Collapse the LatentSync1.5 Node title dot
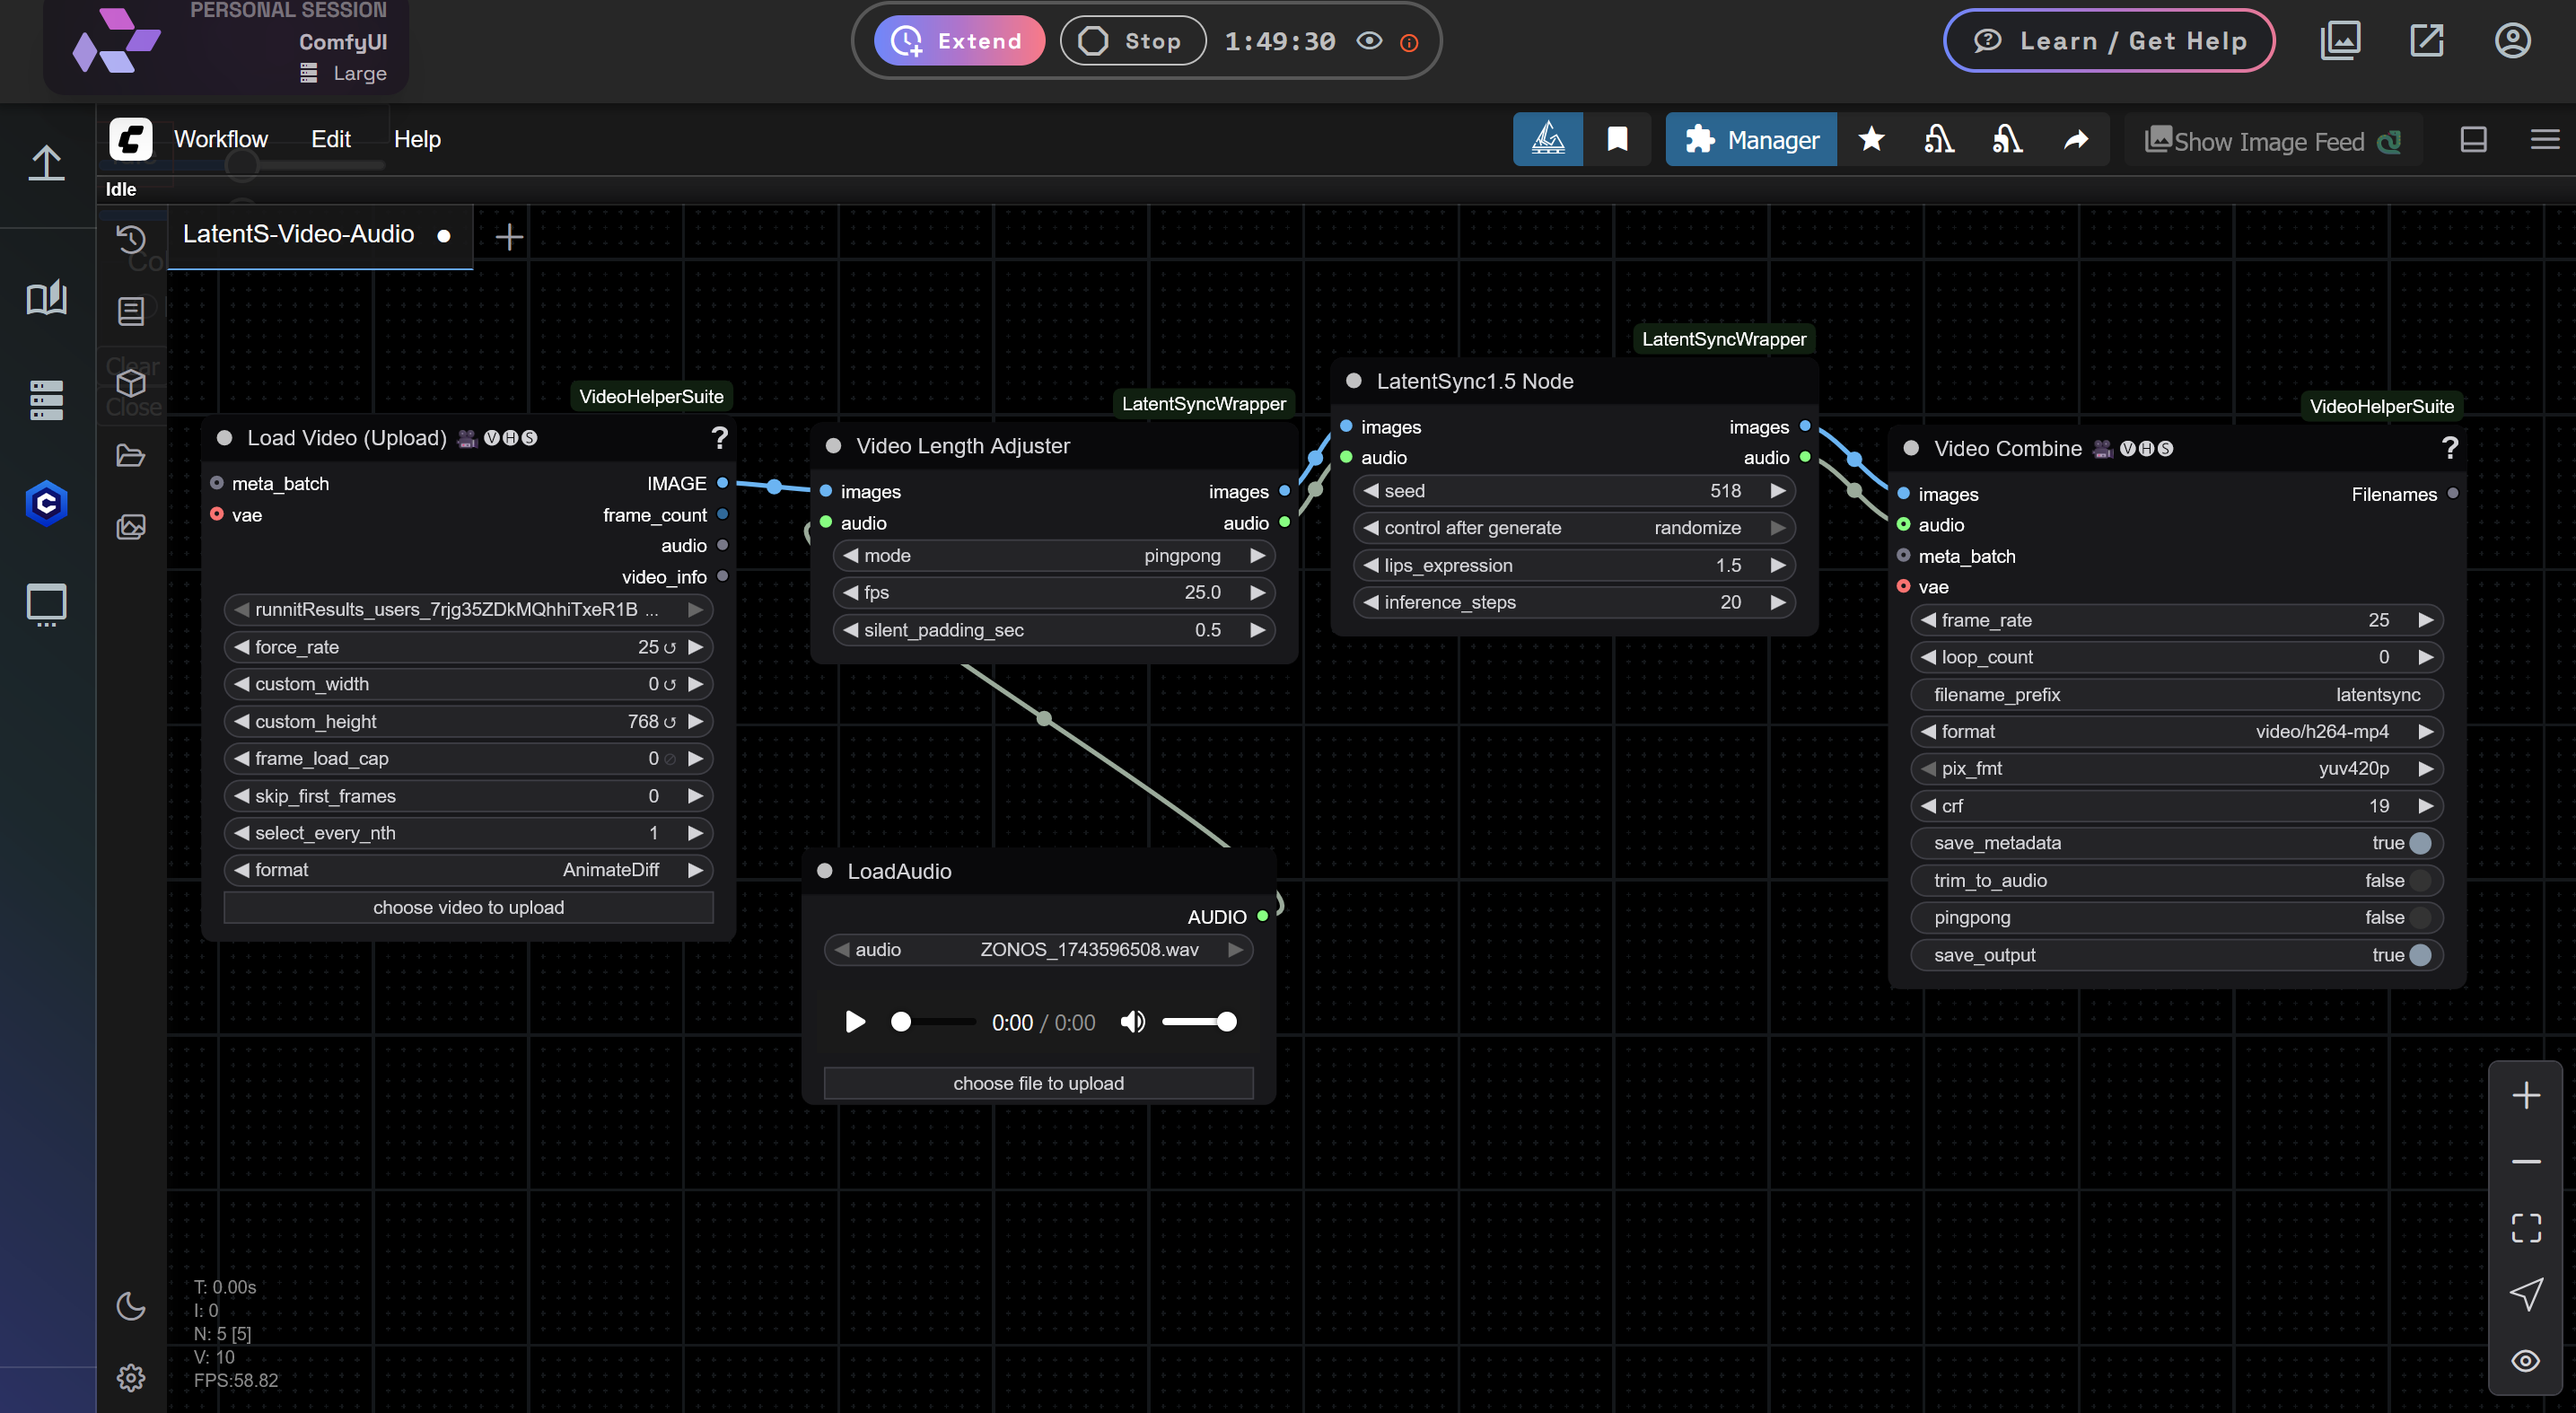Screen dimensions: 2576x1413 pyautogui.click(x=1354, y=381)
